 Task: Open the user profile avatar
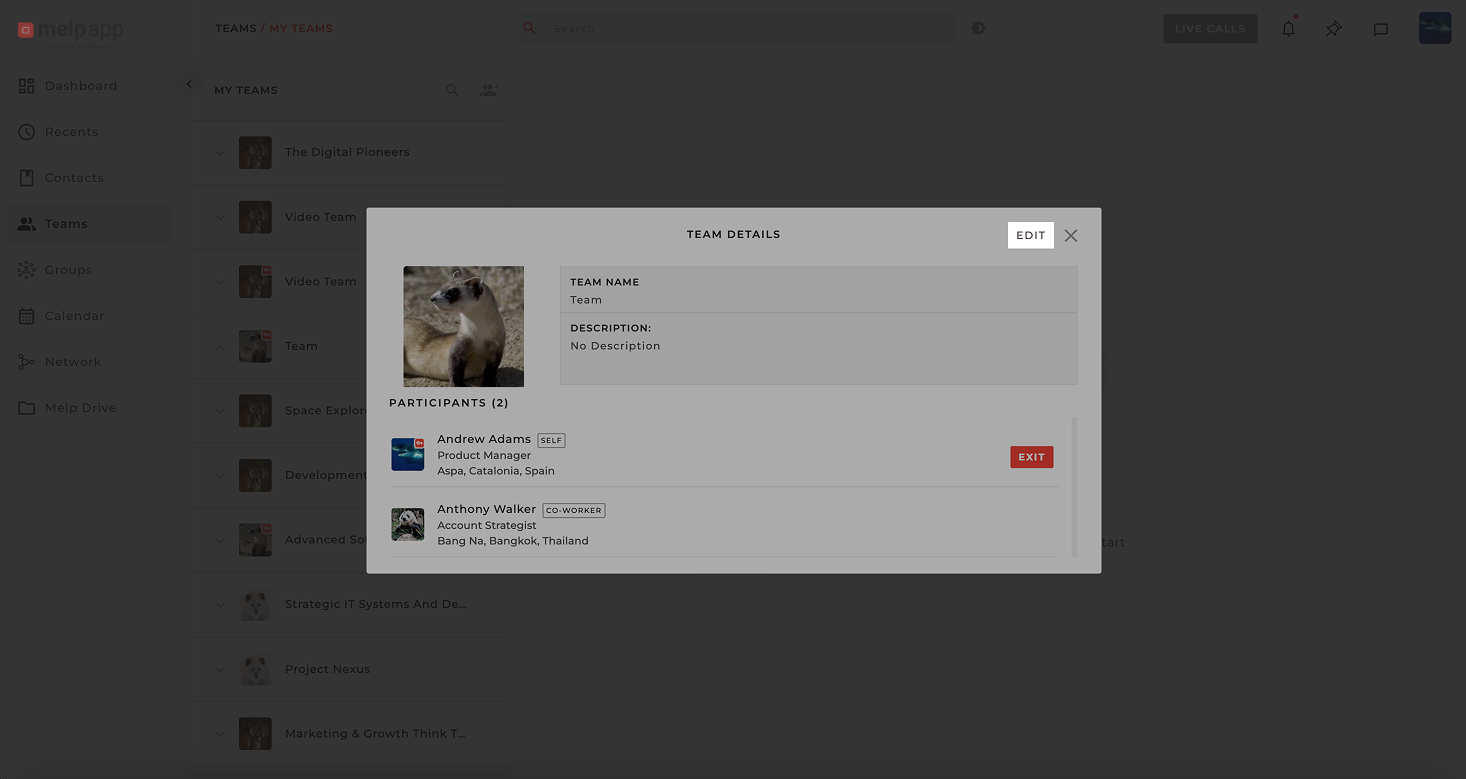pos(1434,28)
